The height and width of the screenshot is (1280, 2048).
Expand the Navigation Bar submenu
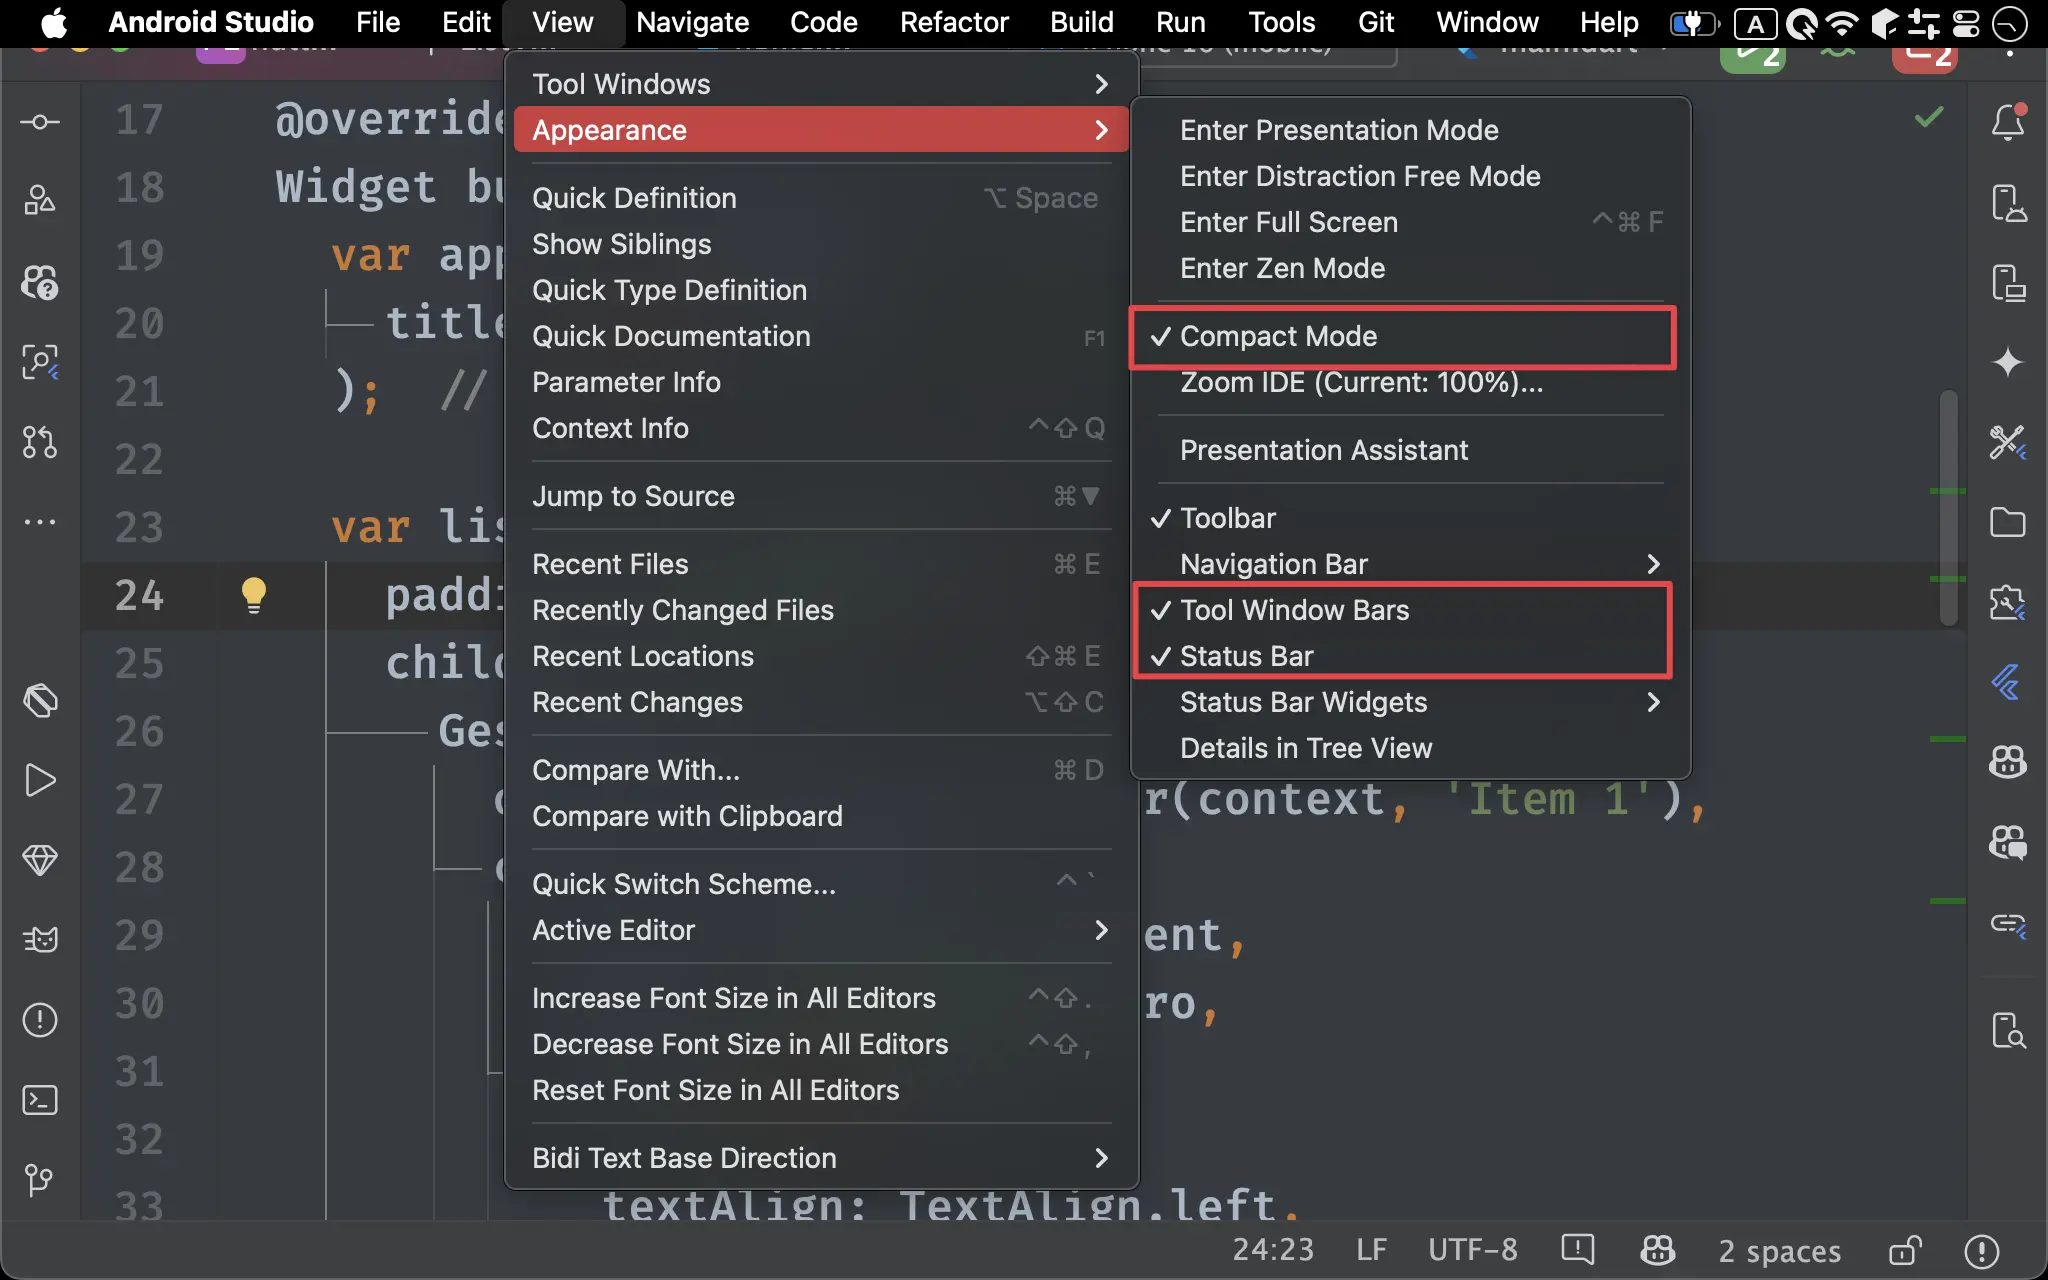click(x=1410, y=564)
